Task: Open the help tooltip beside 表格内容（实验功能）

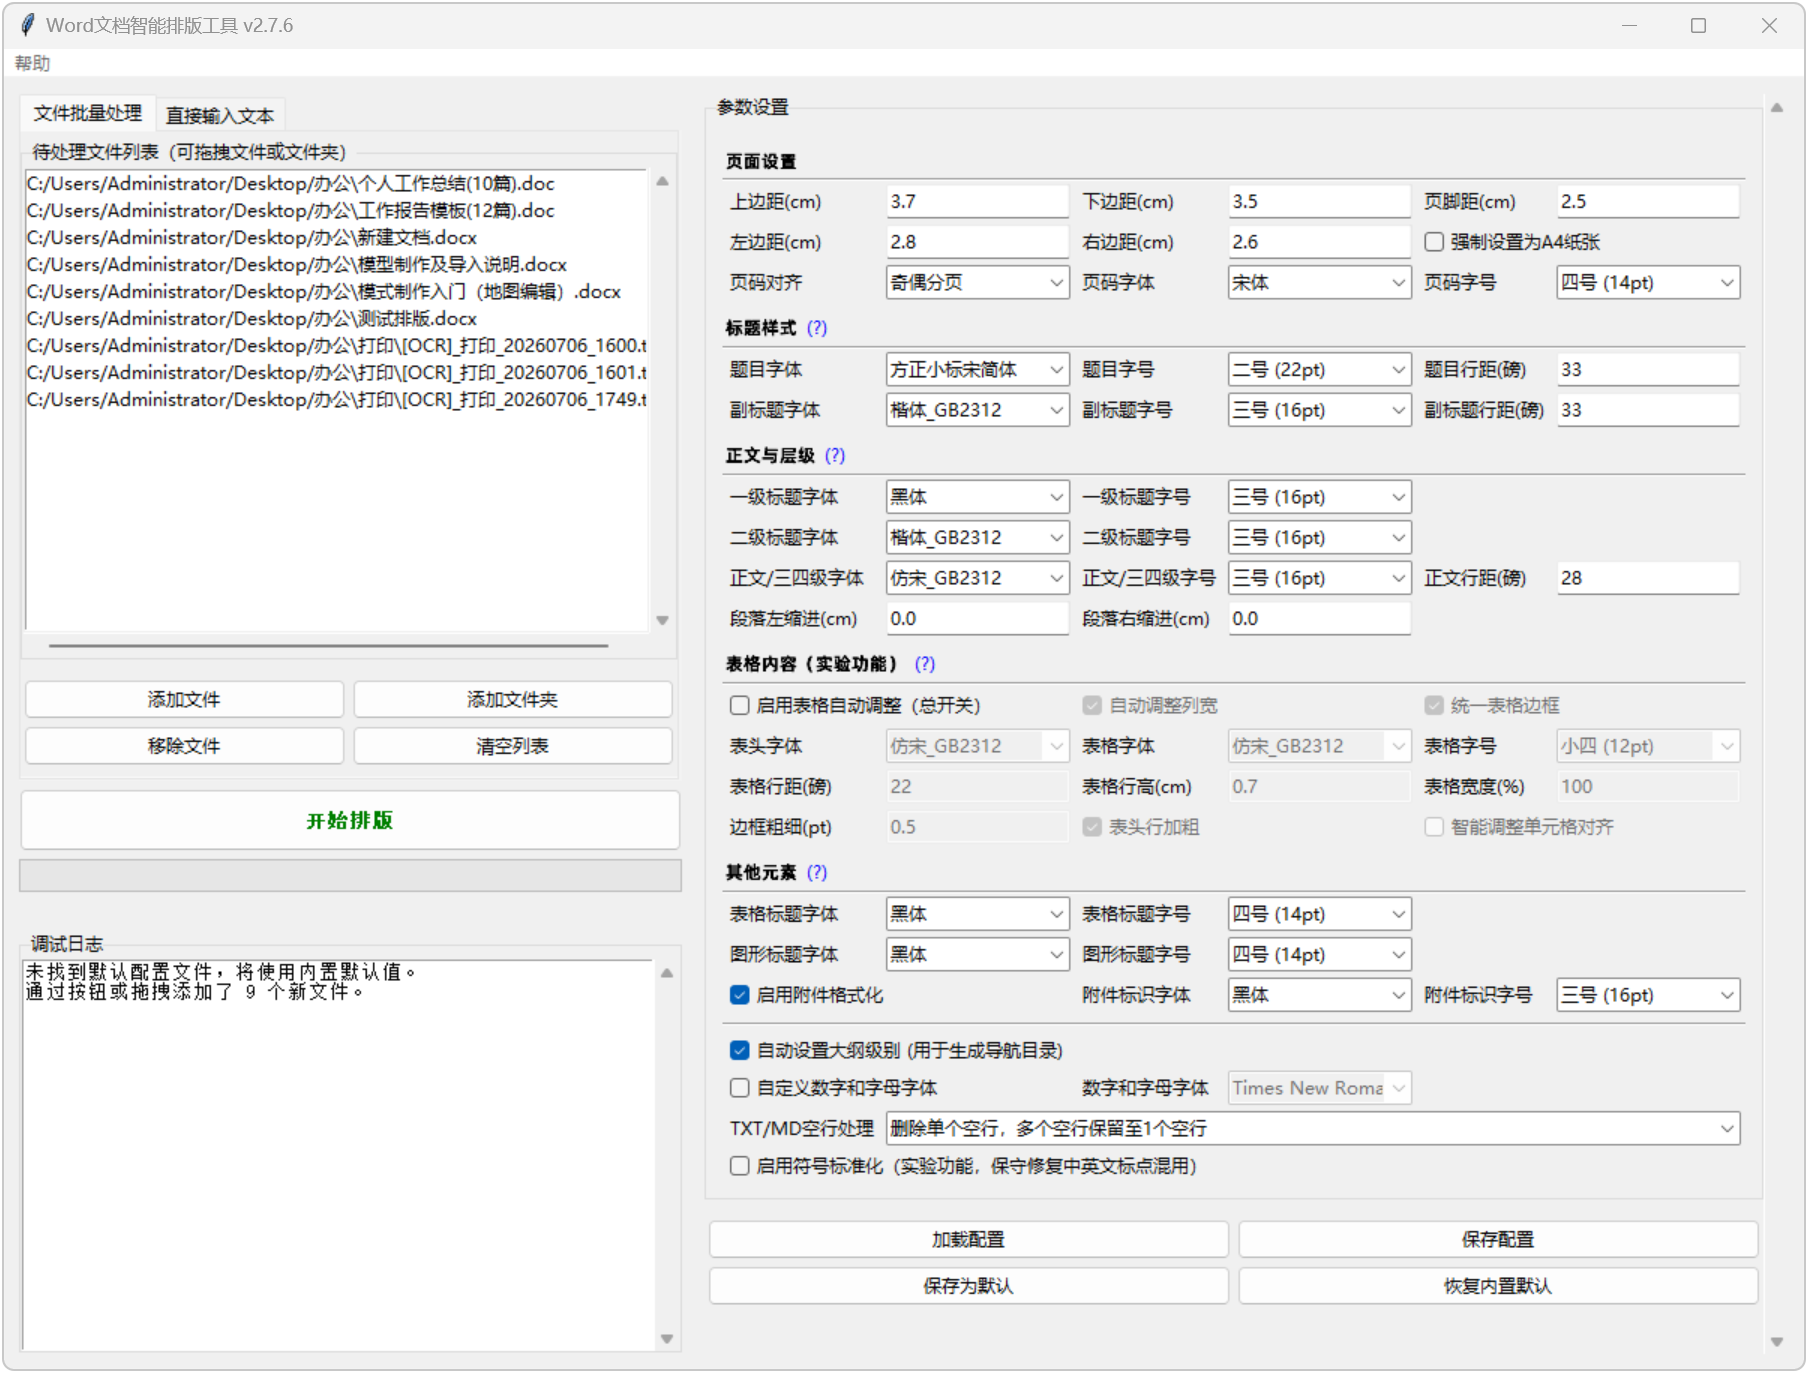Action: [x=925, y=664]
